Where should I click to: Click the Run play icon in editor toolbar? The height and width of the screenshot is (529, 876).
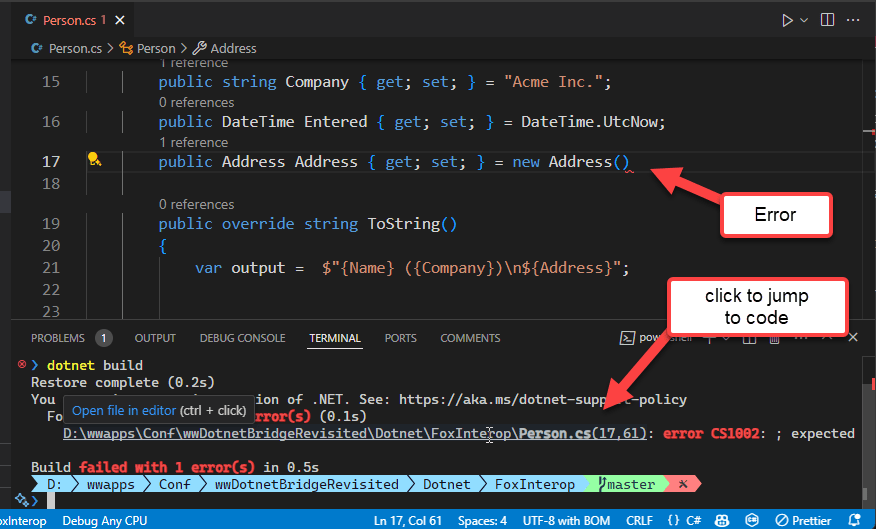pos(787,19)
